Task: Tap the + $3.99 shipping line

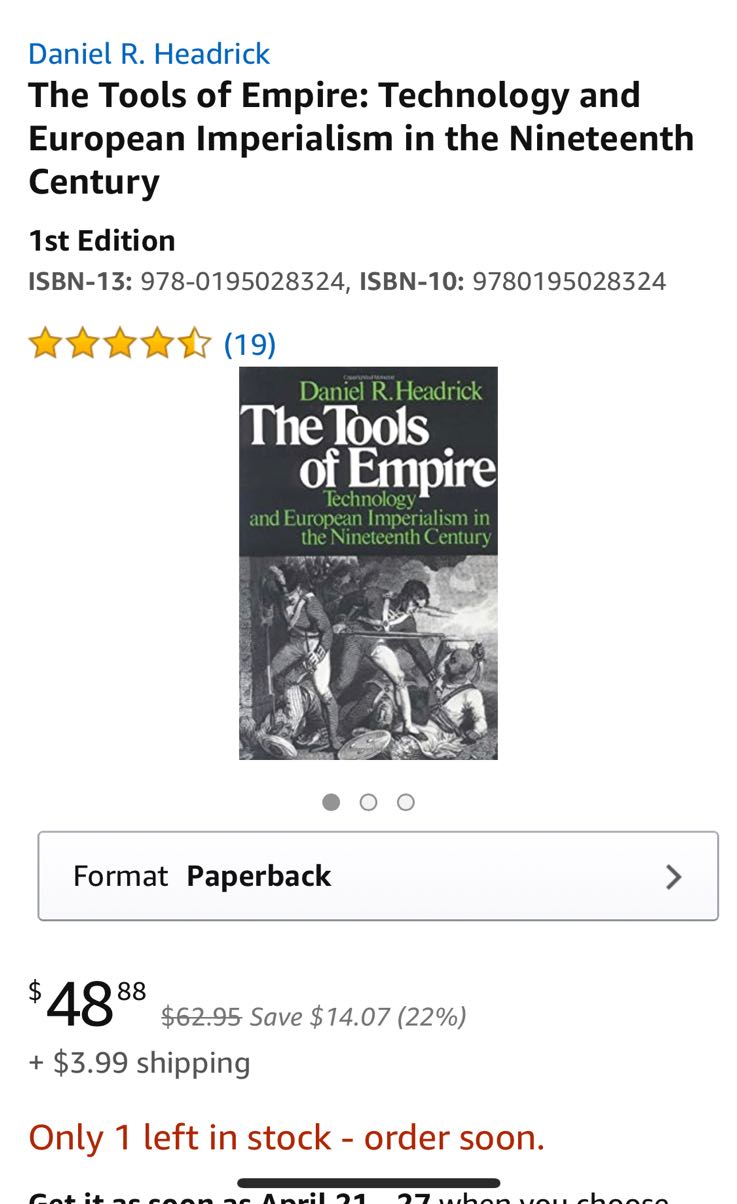Action: point(139,1062)
